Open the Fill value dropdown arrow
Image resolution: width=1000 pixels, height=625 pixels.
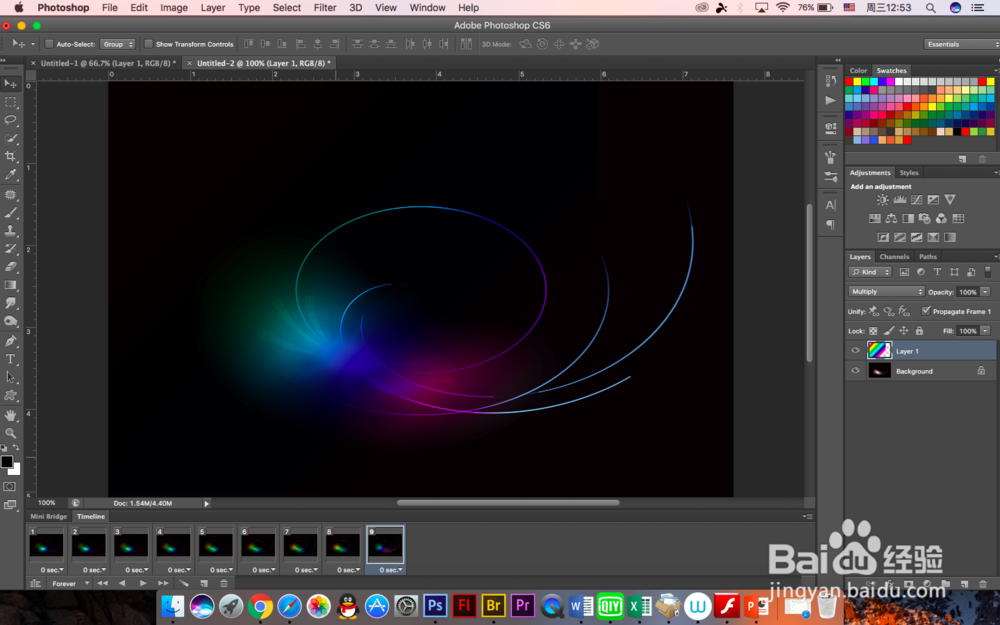(985, 331)
